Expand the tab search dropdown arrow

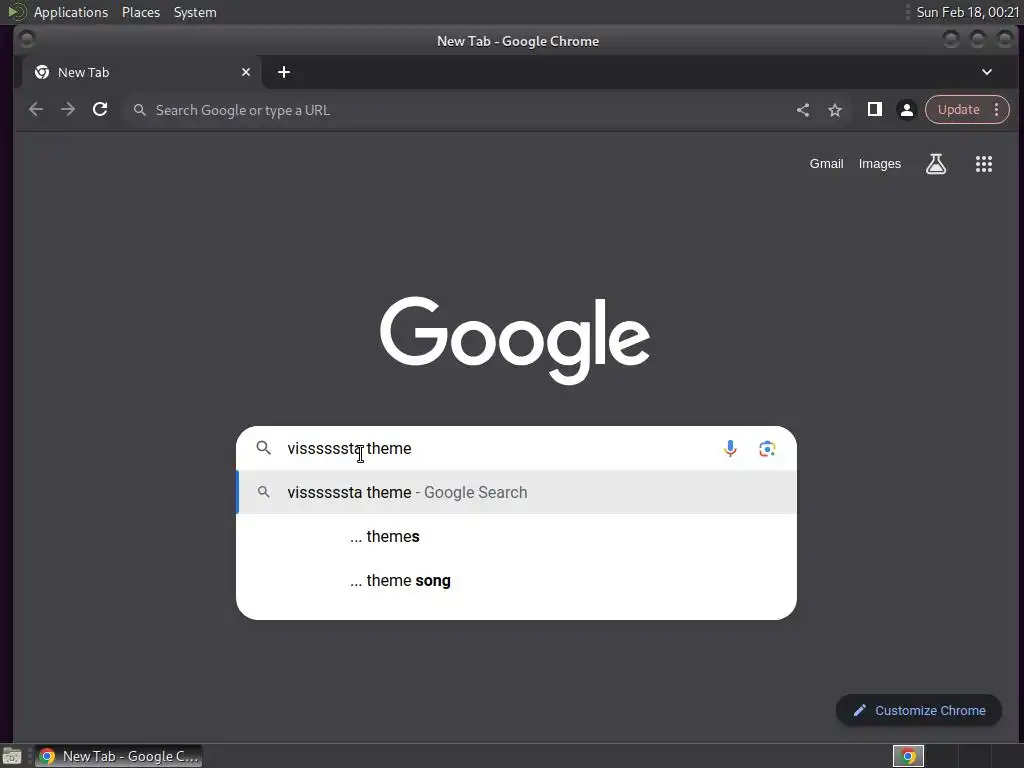pyautogui.click(x=987, y=72)
